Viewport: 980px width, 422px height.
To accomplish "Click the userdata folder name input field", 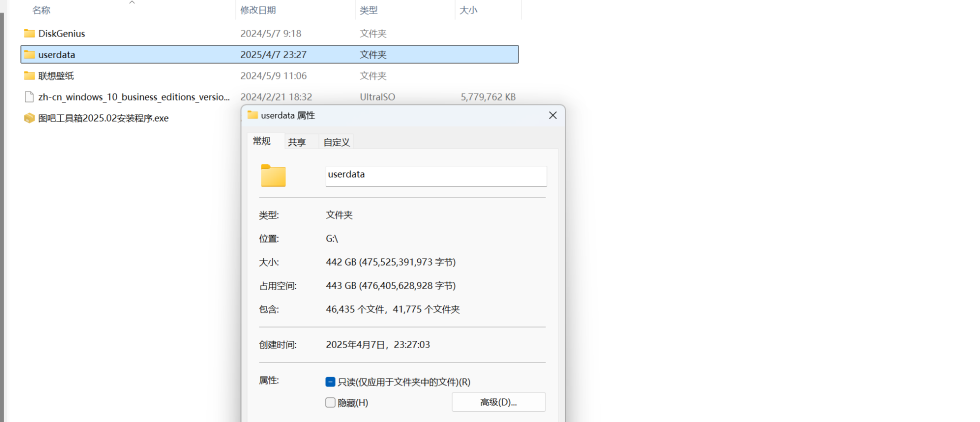I will tap(436, 176).
